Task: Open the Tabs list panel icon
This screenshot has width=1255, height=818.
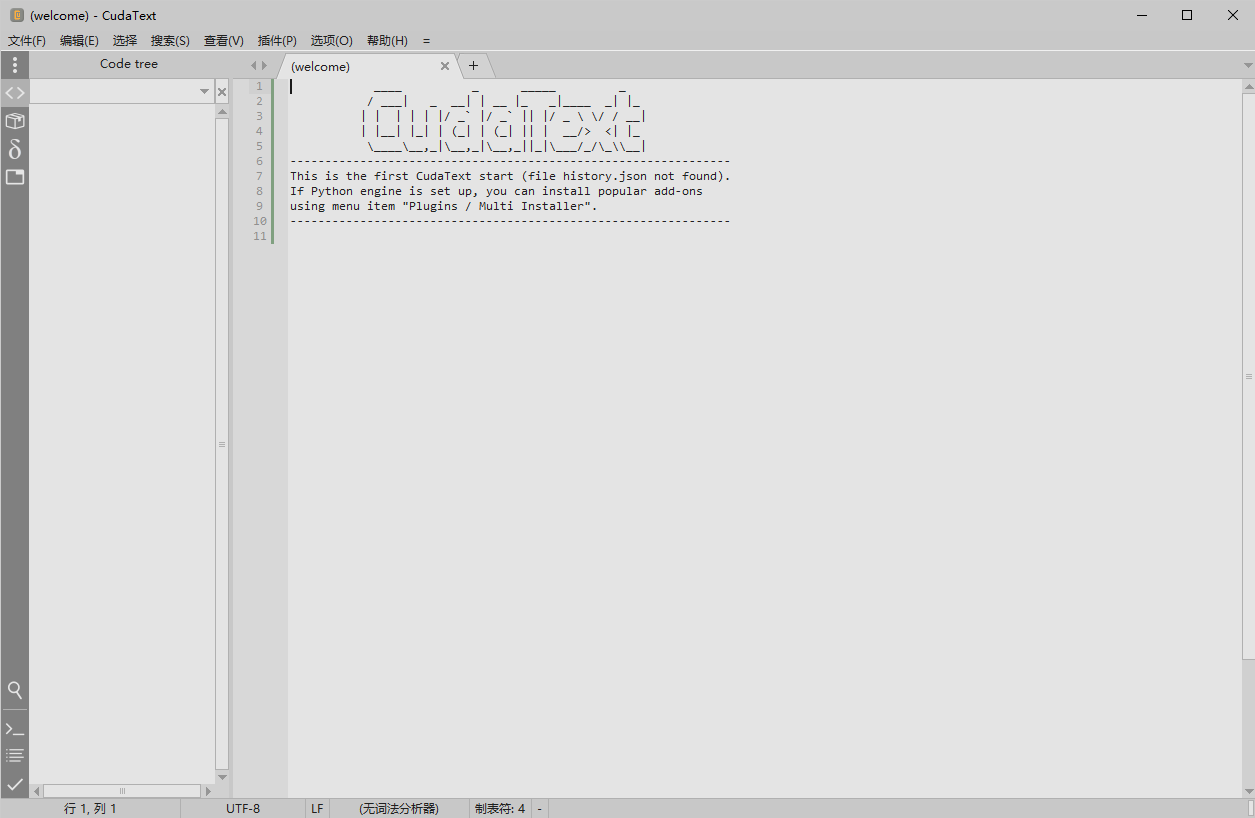Action: click(x=15, y=177)
